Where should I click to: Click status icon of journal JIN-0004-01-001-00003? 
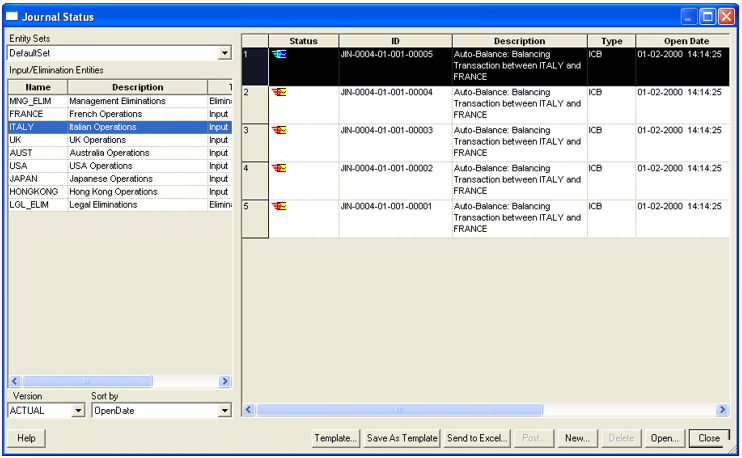[279, 130]
